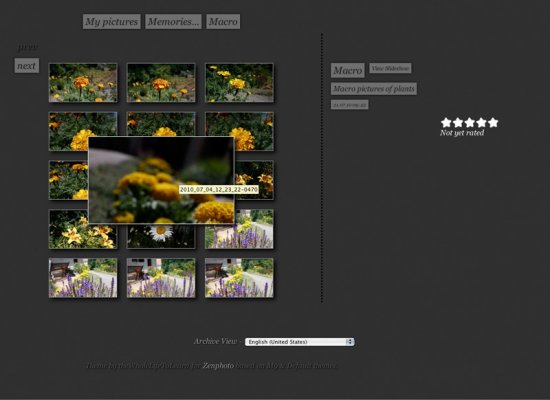The height and width of the screenshot is (400, 550).
Task: Go to My pictures breadcrumb
Action: (x=112, y=22)
